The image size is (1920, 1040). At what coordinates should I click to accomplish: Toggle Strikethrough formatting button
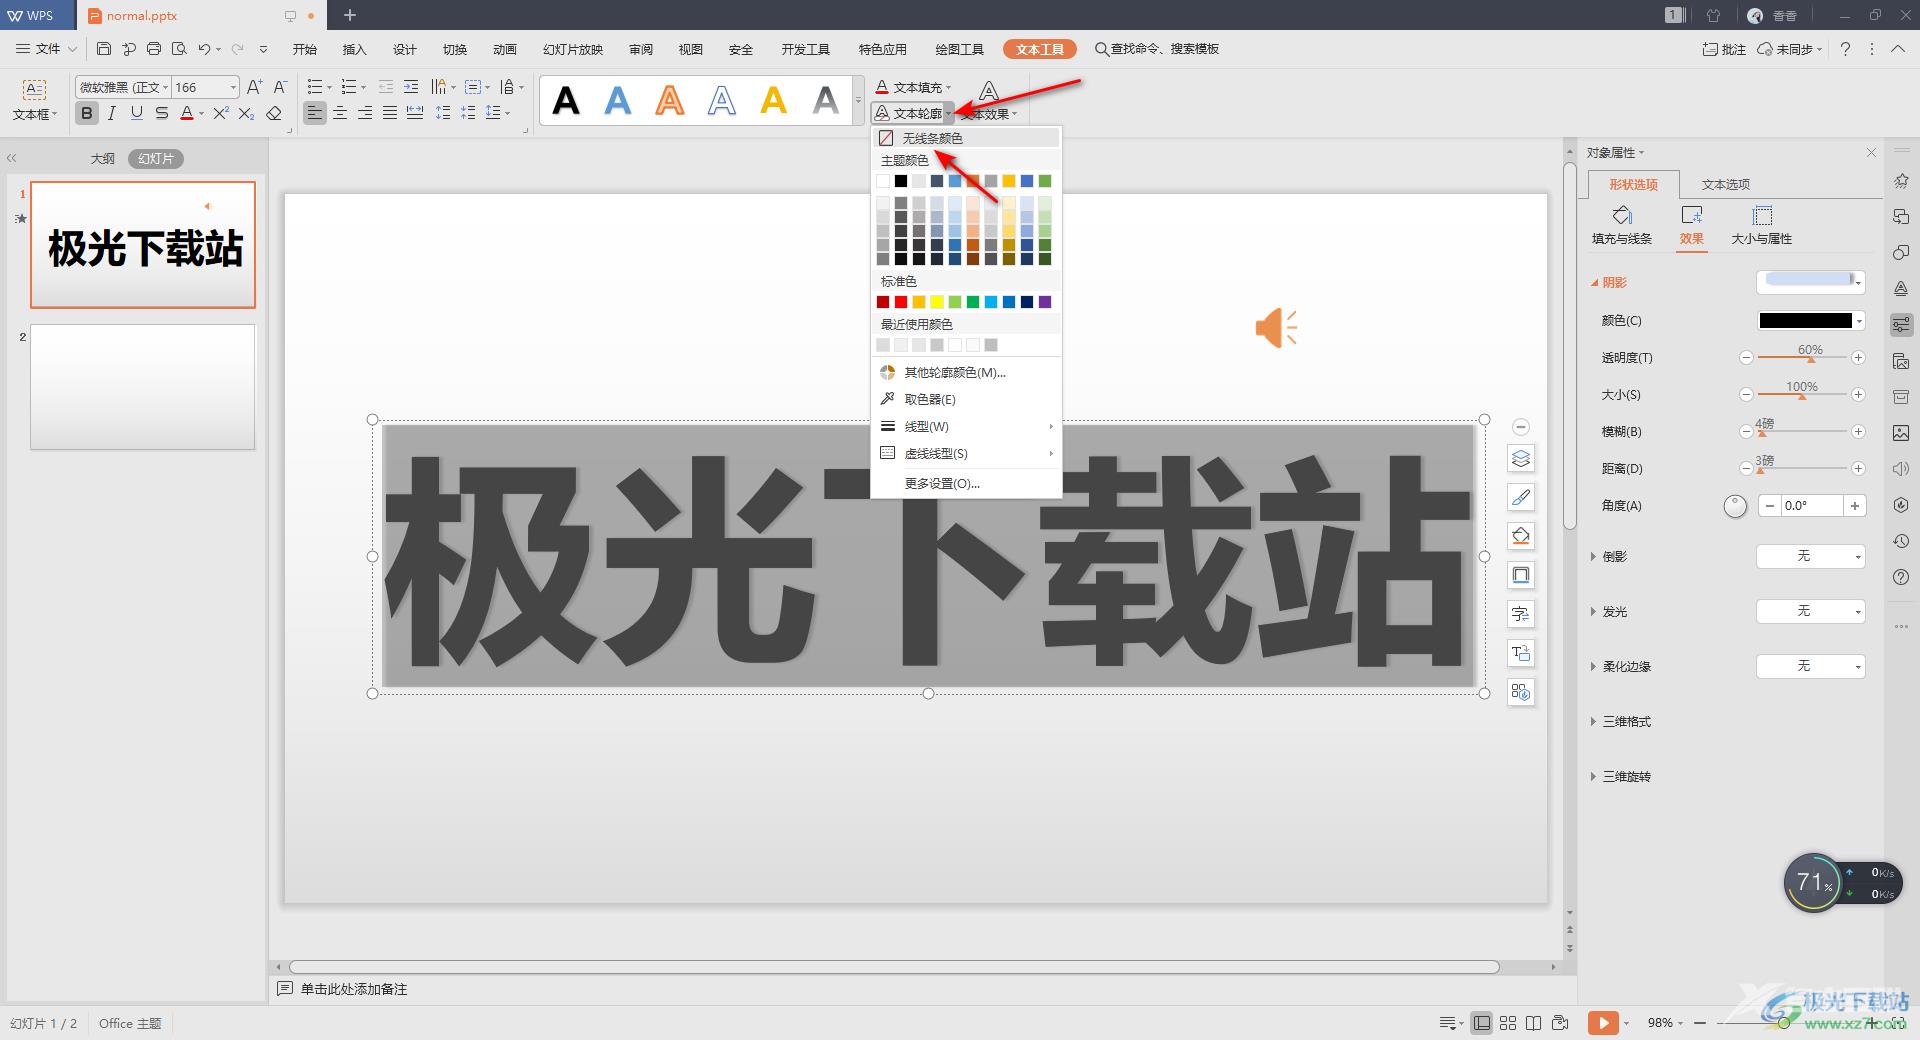161,113
